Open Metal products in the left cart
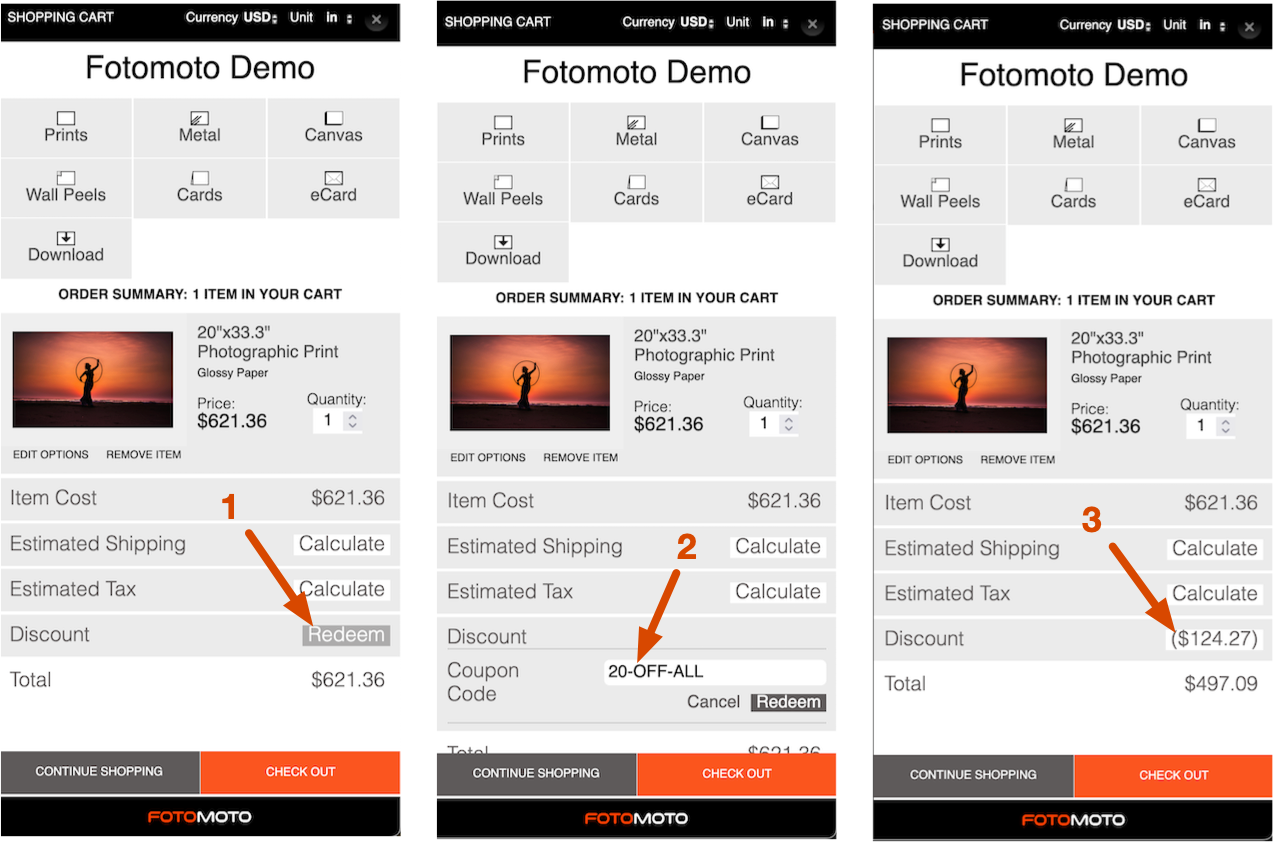Viewport: 1273px width, 842px height. (x=200, y=127)
